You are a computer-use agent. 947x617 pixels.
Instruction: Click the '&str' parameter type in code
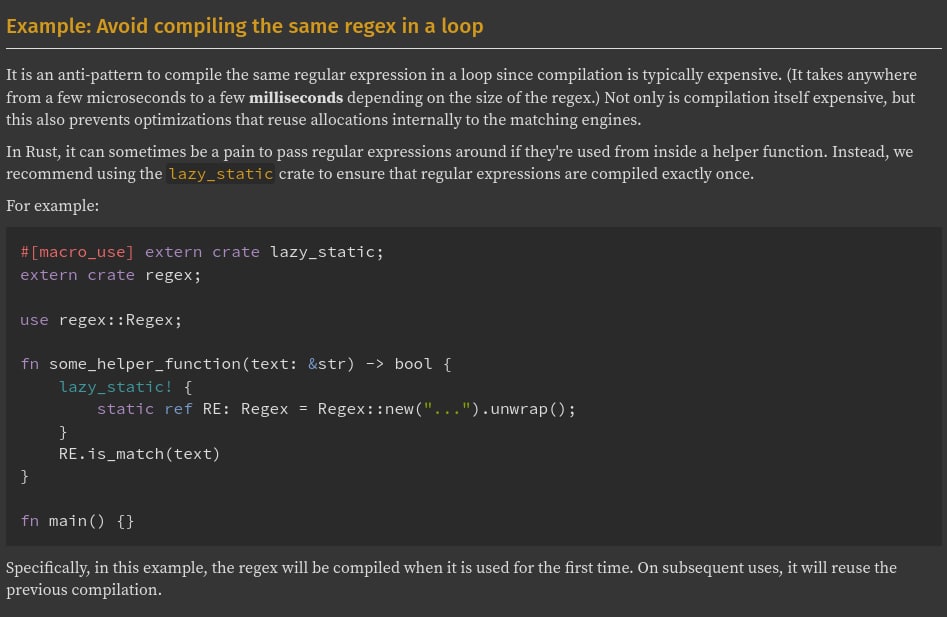331,364
